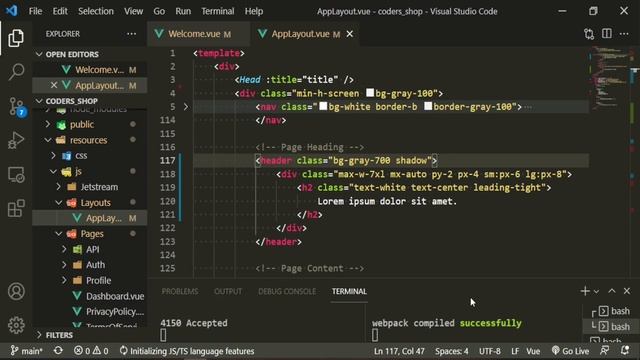
Task: Open Source Control view with badge 7
Action: click(x=17, y=106)
